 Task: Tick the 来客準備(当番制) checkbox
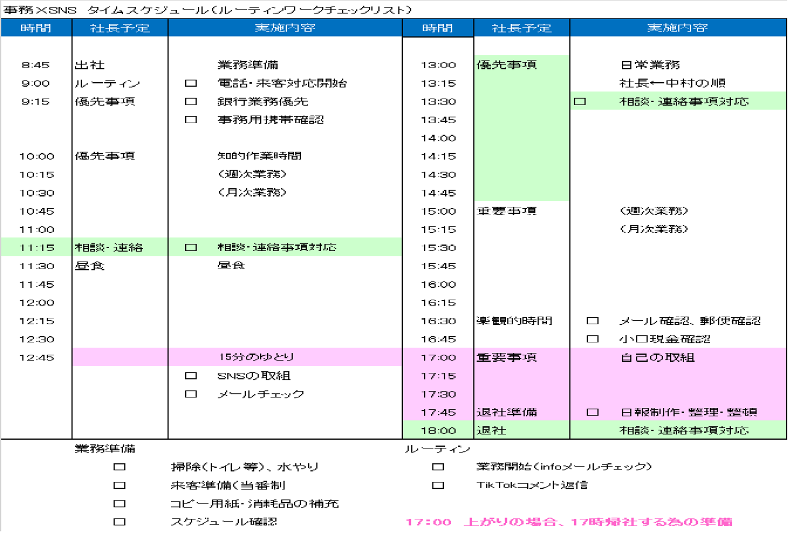(x=119, y=485)
